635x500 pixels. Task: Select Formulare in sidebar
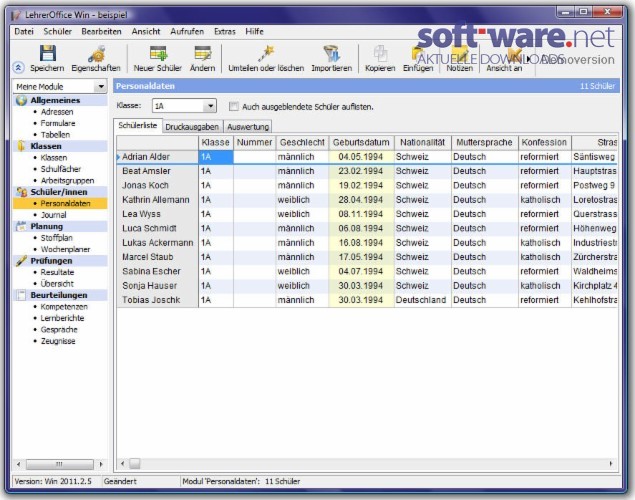coord(58,123)
